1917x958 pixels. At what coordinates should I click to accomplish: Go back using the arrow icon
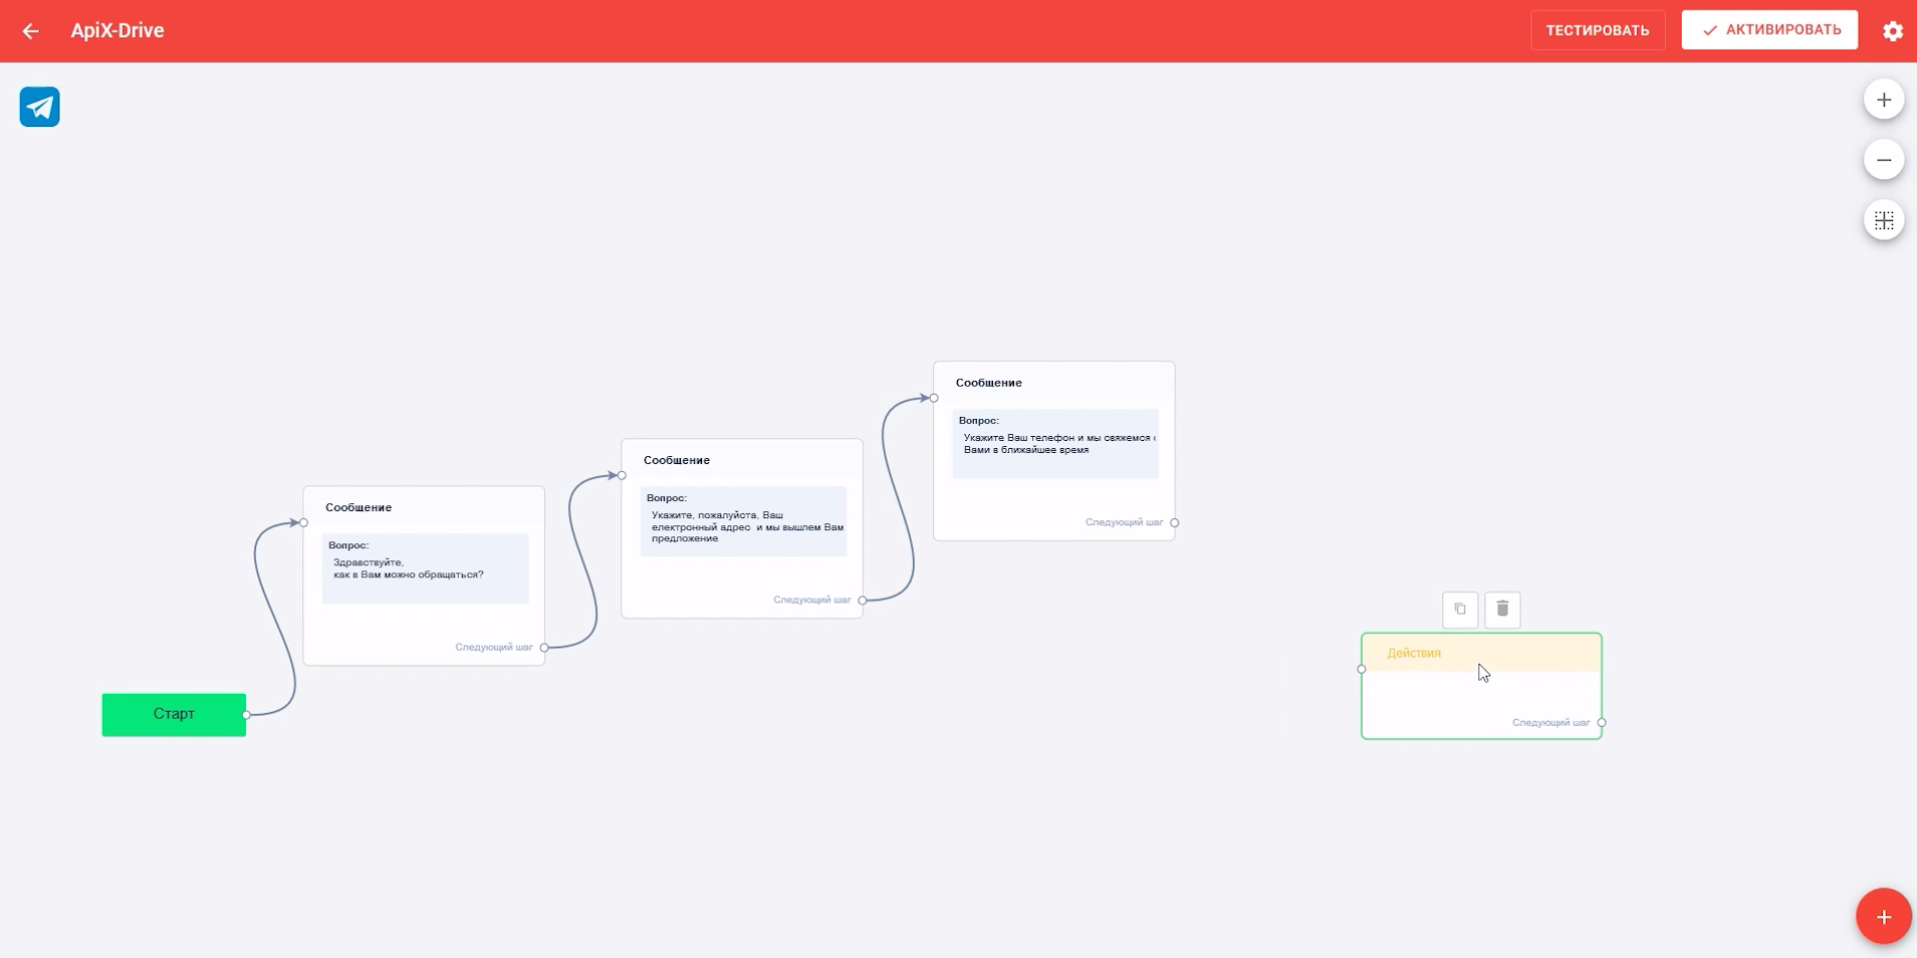31,31
